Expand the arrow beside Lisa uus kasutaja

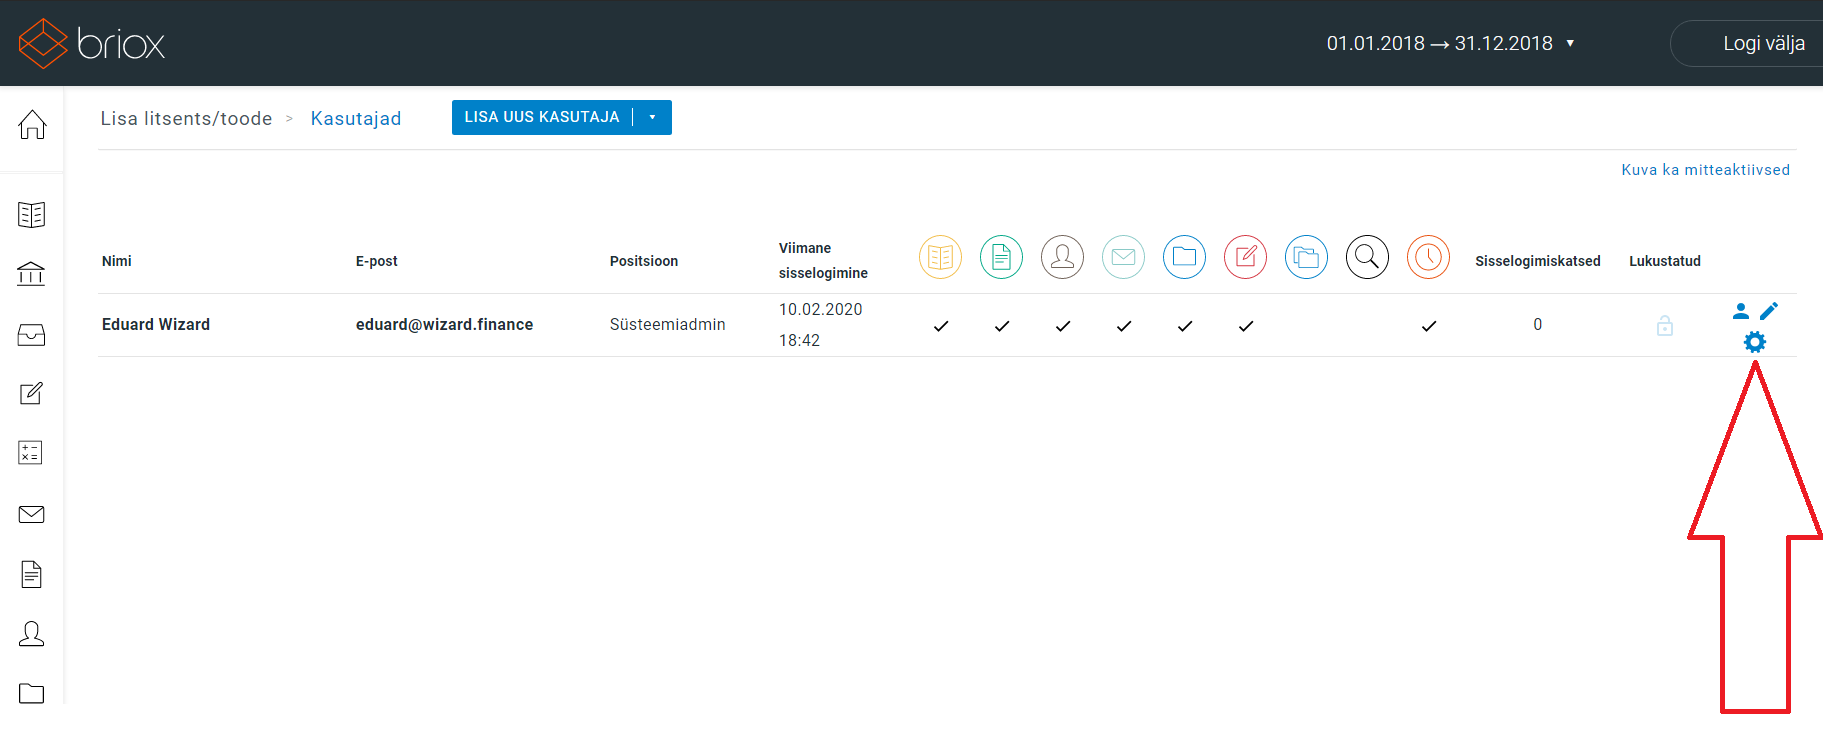652,117
